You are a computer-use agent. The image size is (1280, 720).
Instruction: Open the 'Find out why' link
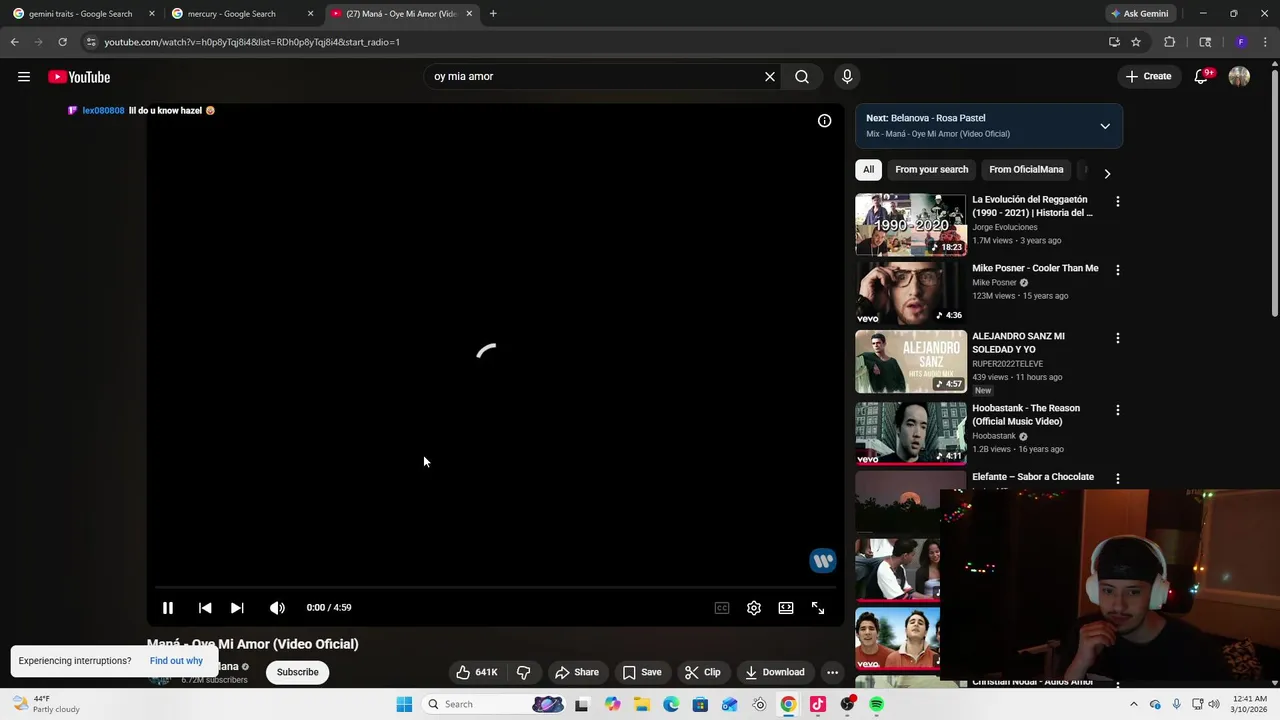tap(176, 661)
